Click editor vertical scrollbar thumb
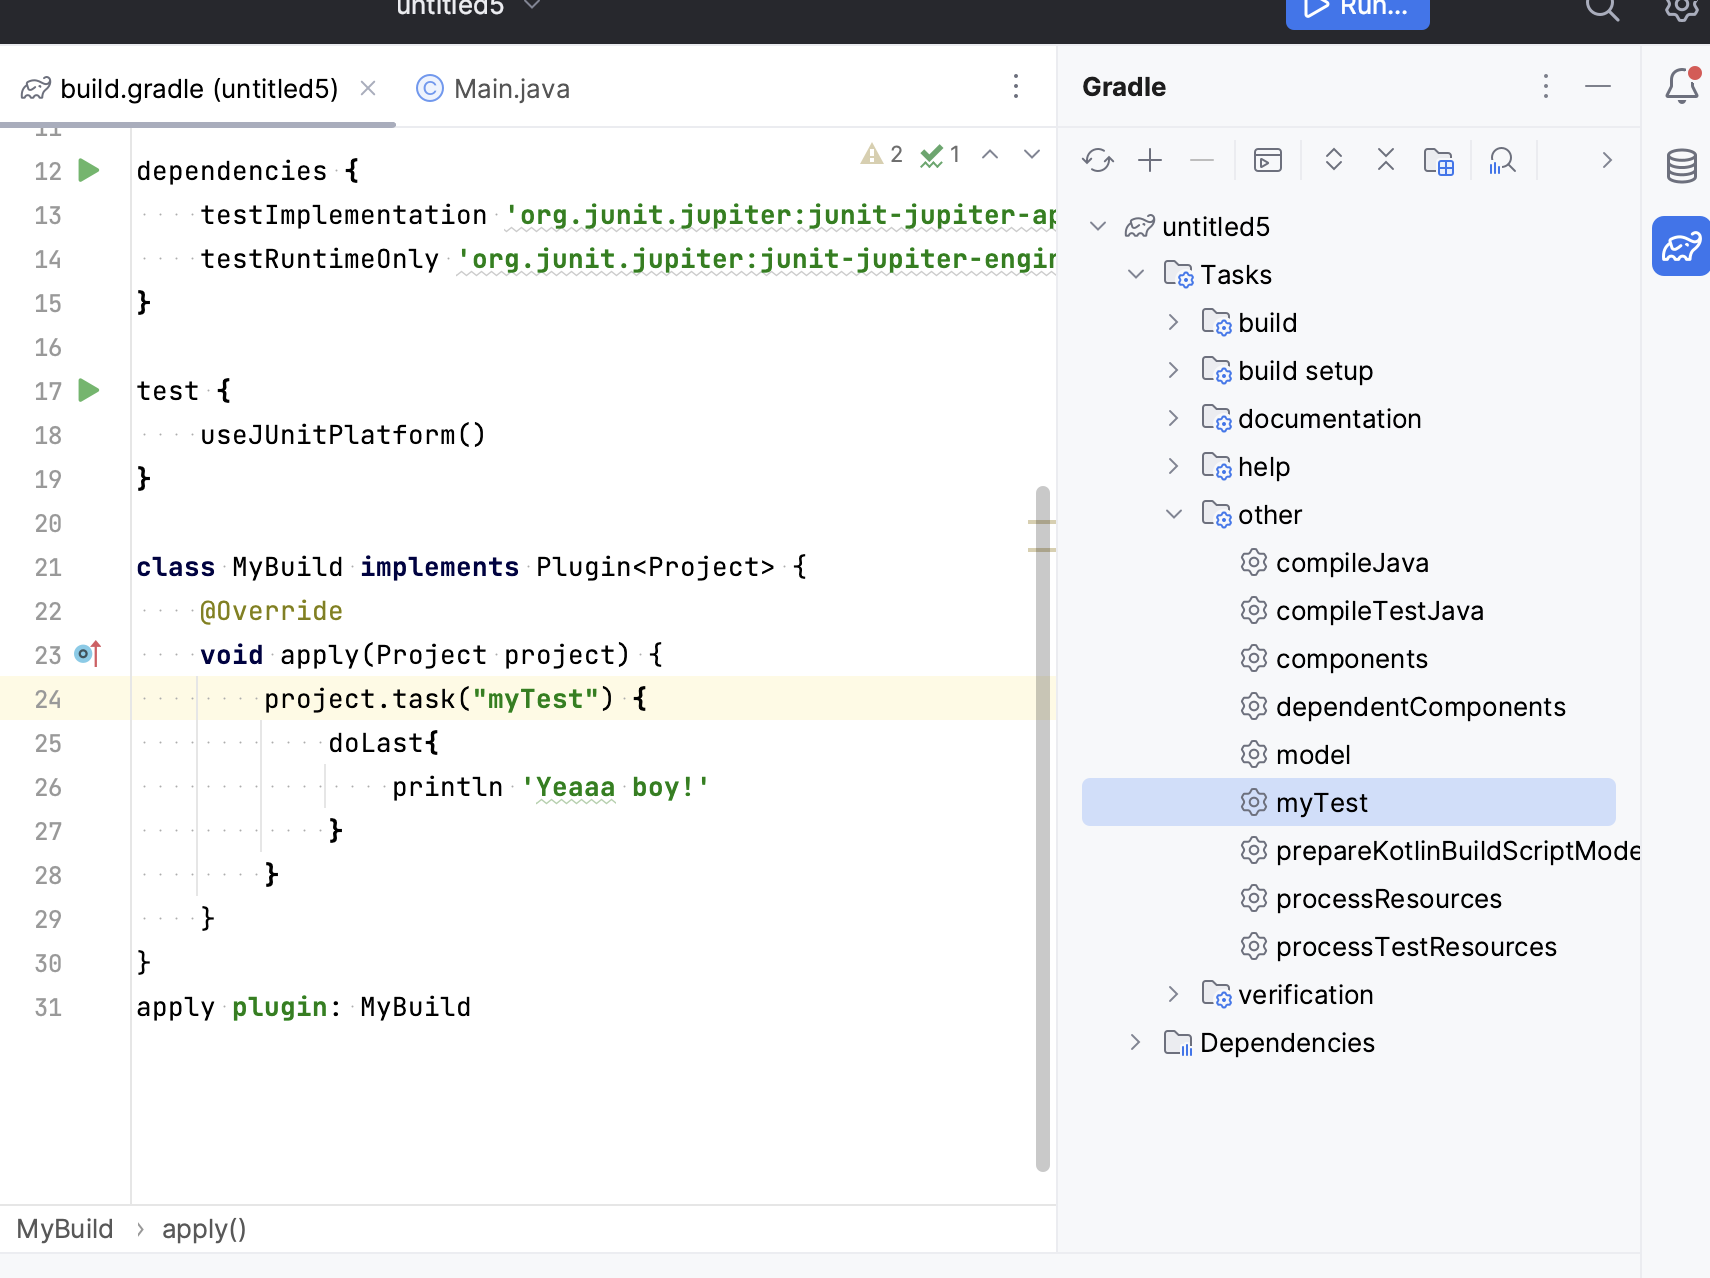The height and width of the screenshot is (1278, 1710). pyautogui.click(x=1043, y=828)
